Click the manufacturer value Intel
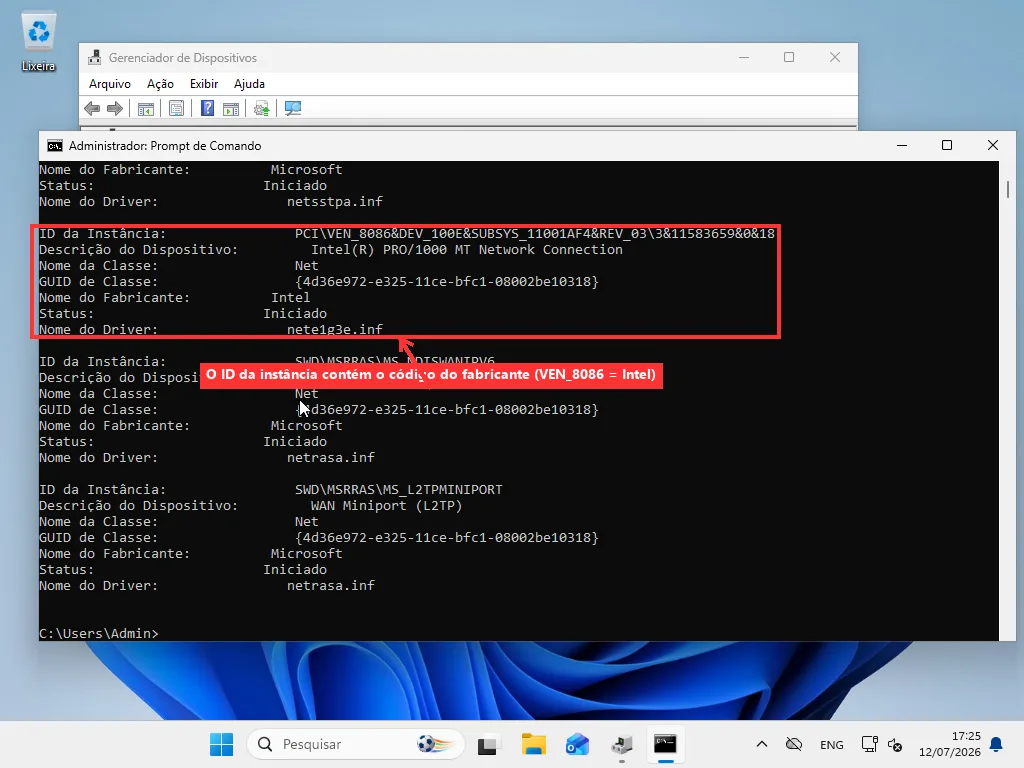Screen dimensions: 1024x768 click(x=291, y=297)
